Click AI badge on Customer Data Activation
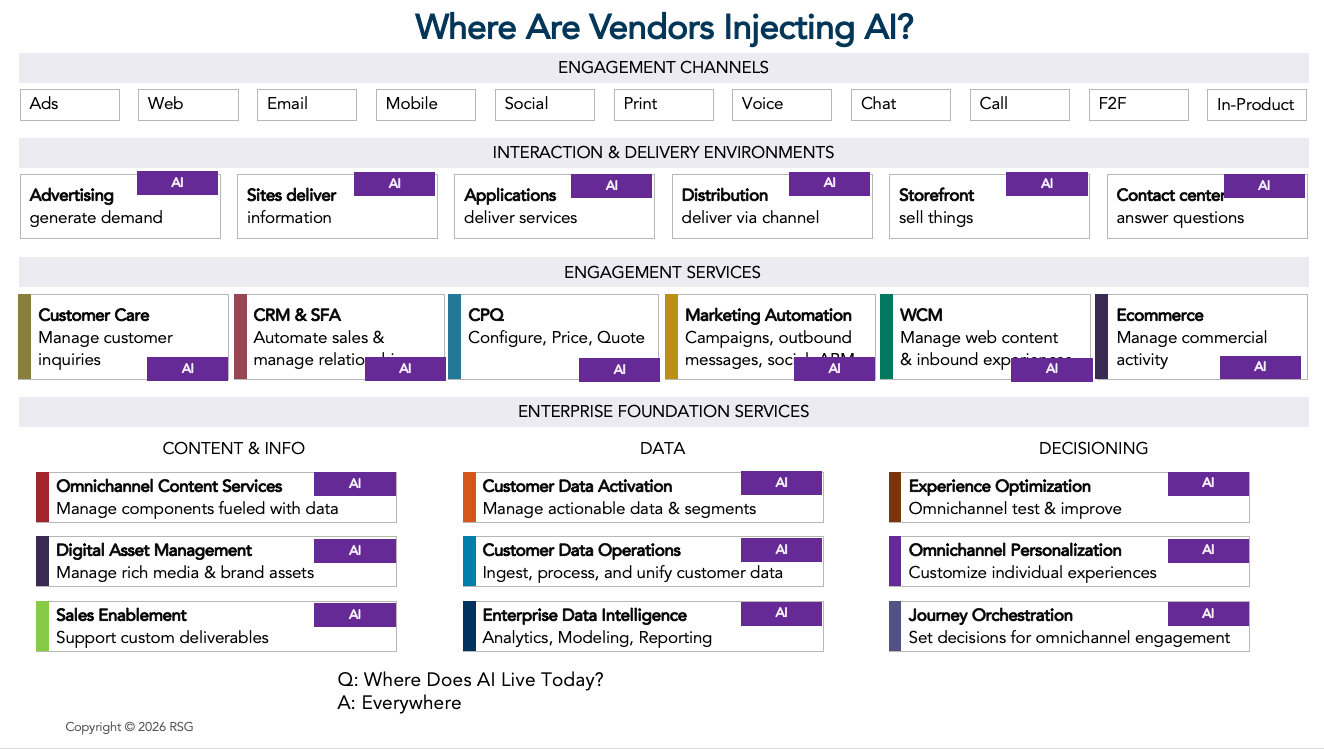The width and height of the screenshot is (1324, 749). pos(781,483)
